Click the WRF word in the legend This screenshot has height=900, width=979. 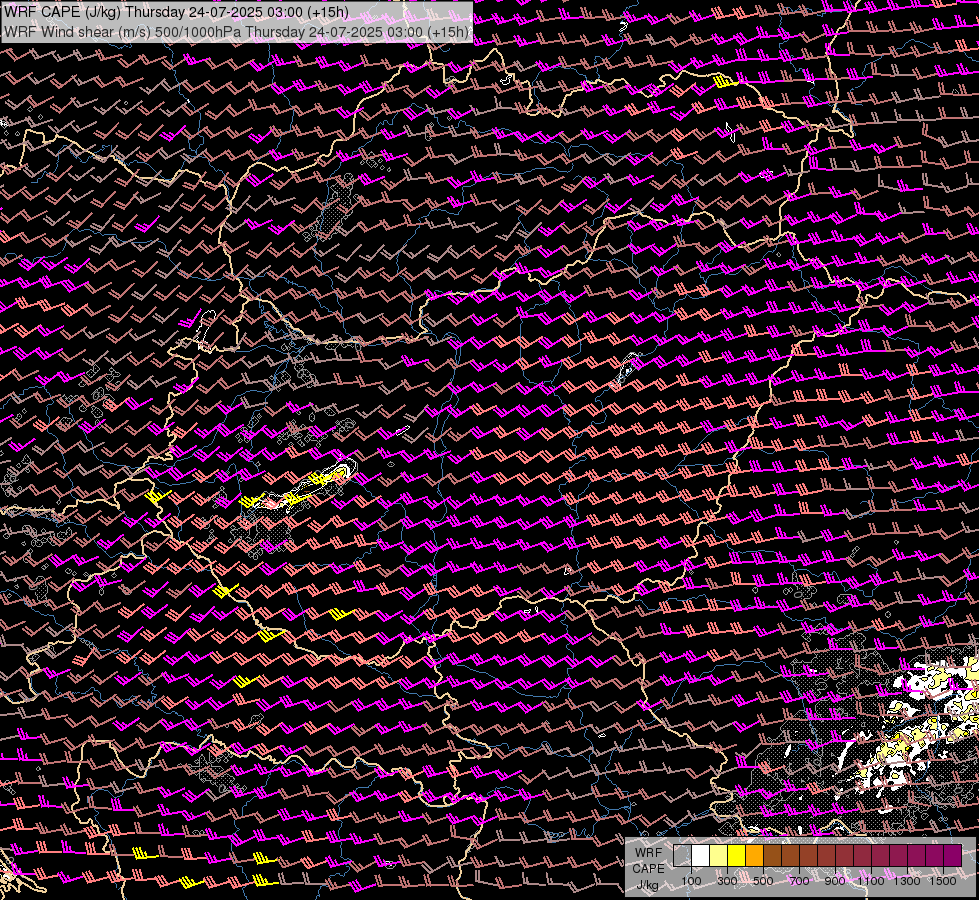click(648, 853)
